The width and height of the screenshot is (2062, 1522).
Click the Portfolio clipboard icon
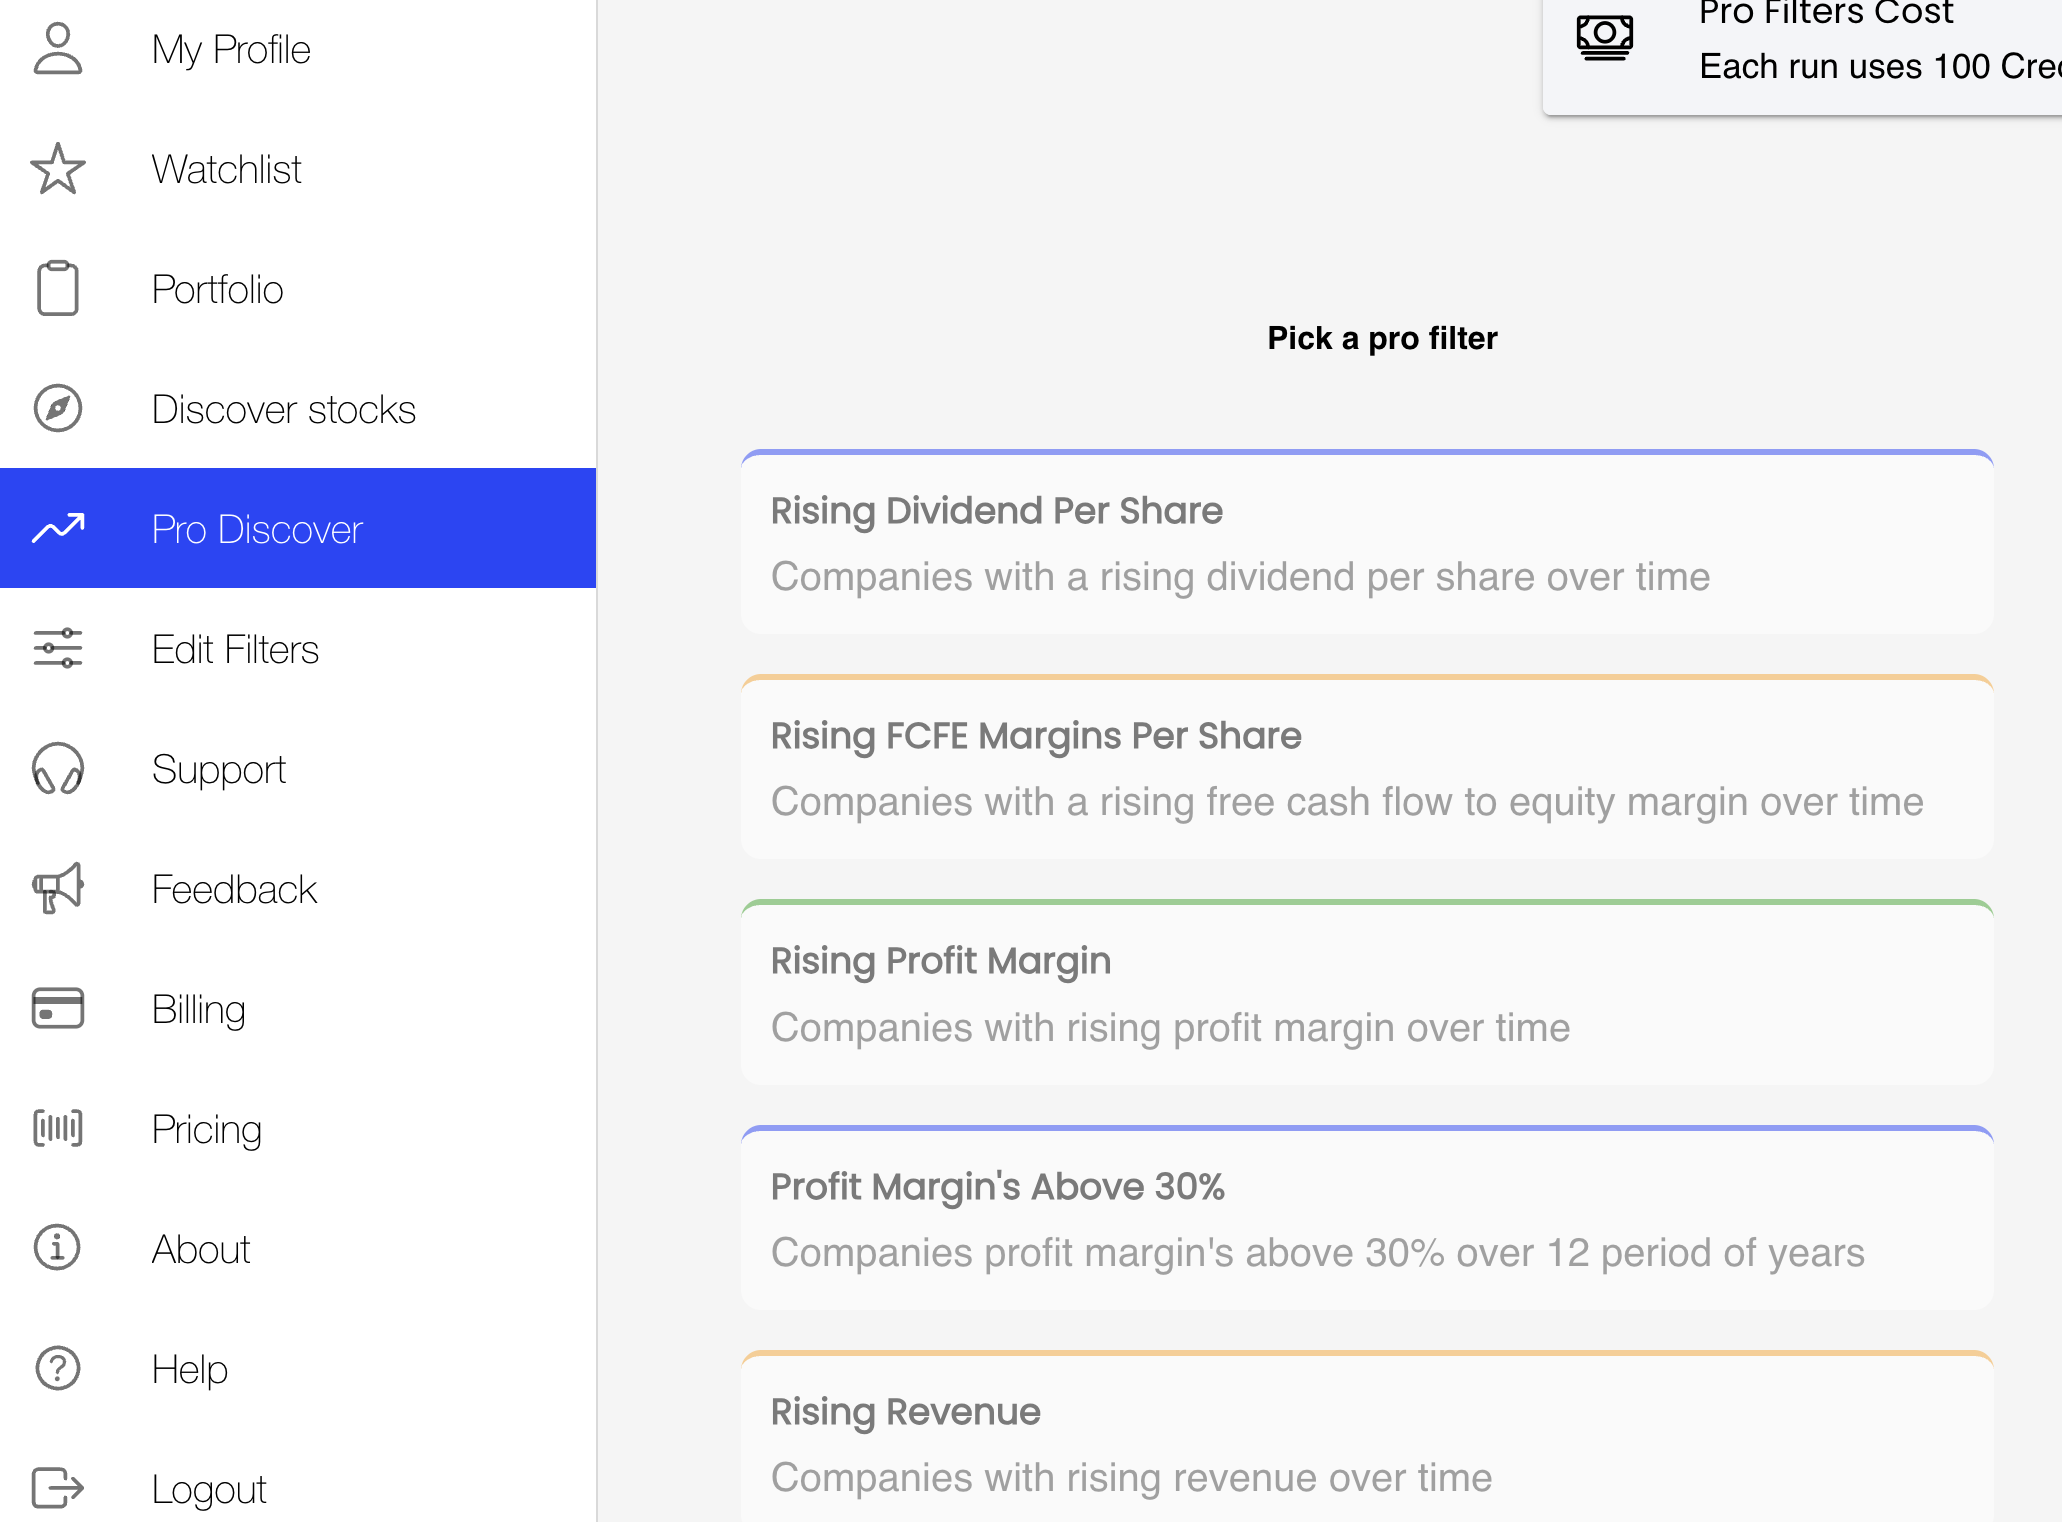(57, 289)
